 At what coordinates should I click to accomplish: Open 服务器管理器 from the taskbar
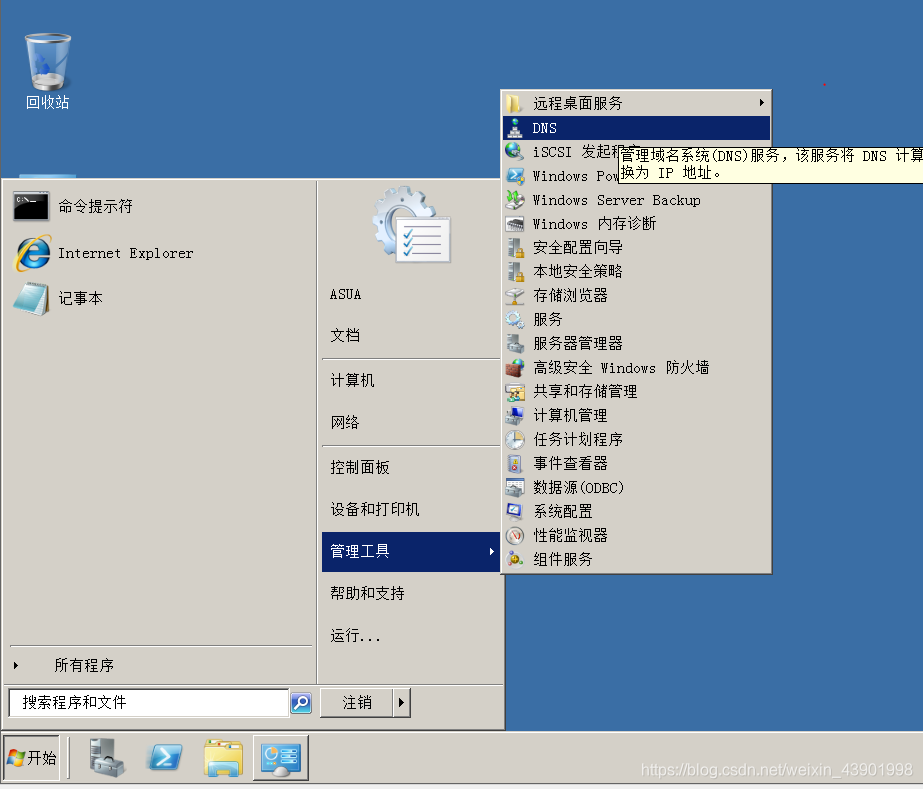click(x=106, y=758)
